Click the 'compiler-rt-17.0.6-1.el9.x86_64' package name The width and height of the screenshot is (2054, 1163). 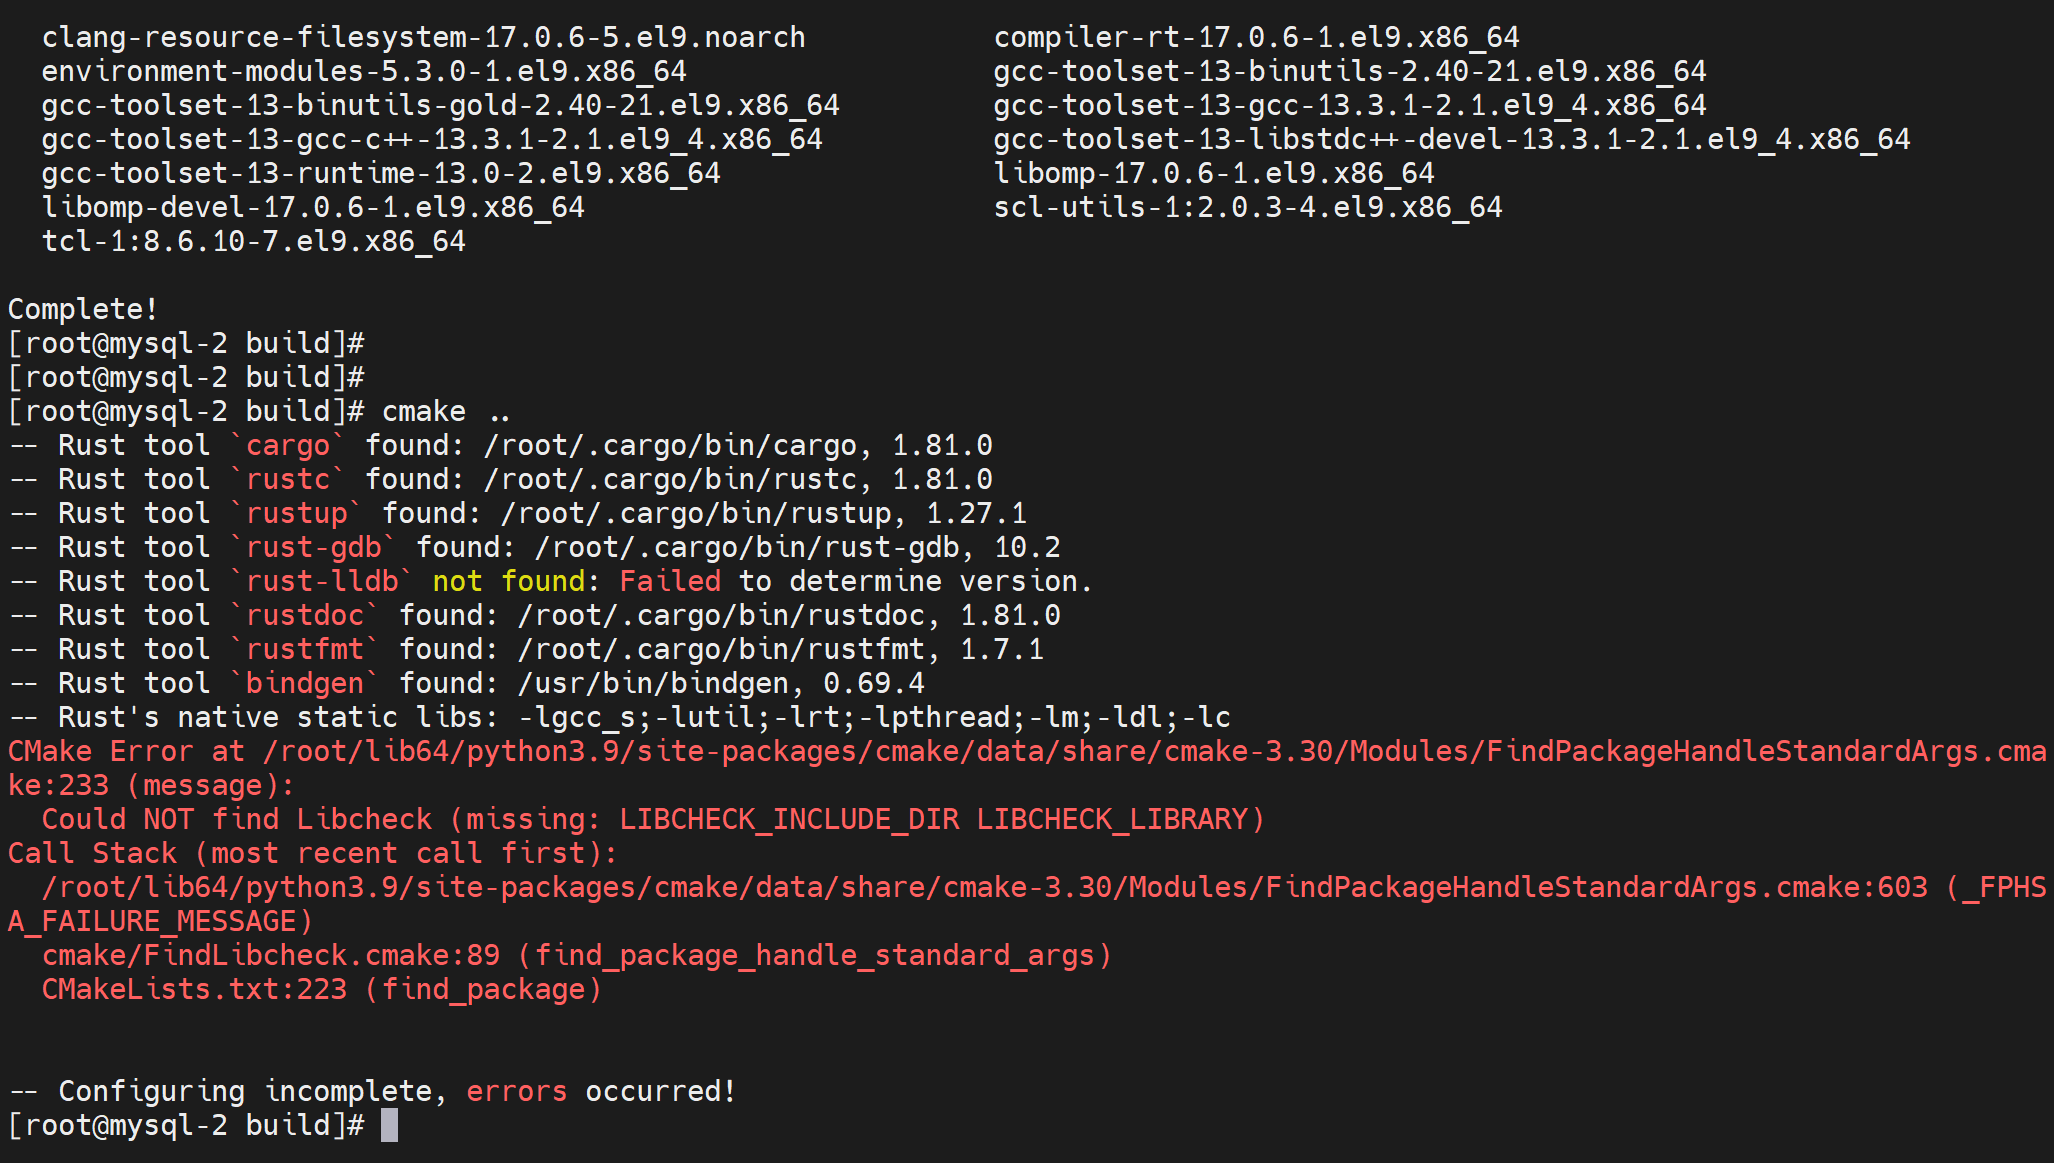coord(1257,37)
